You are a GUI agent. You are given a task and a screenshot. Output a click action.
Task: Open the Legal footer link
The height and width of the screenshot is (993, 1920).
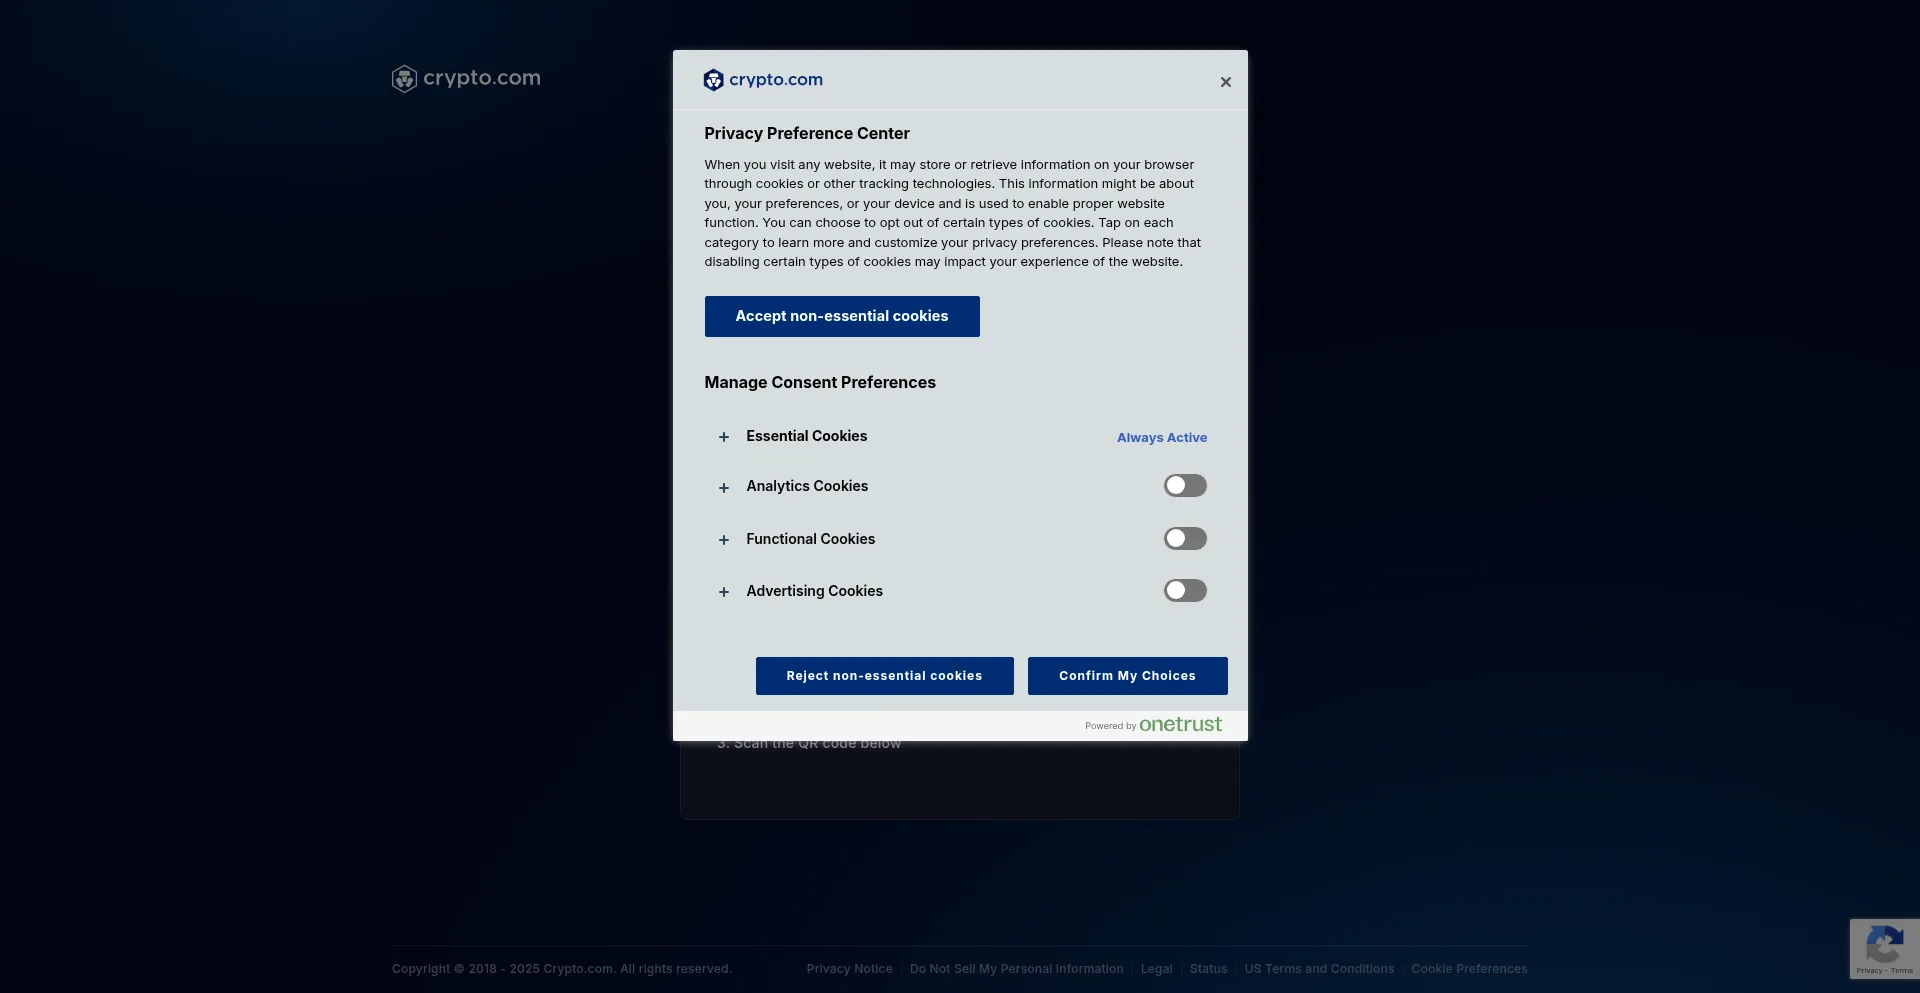point(1156,969)
